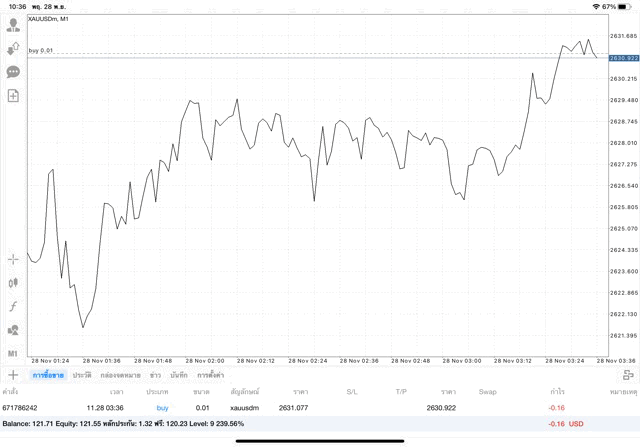Viewport: 640px width, 447px height.
Task: Tap the buy/sell arrows trade icon
Action: click(13, 48)
